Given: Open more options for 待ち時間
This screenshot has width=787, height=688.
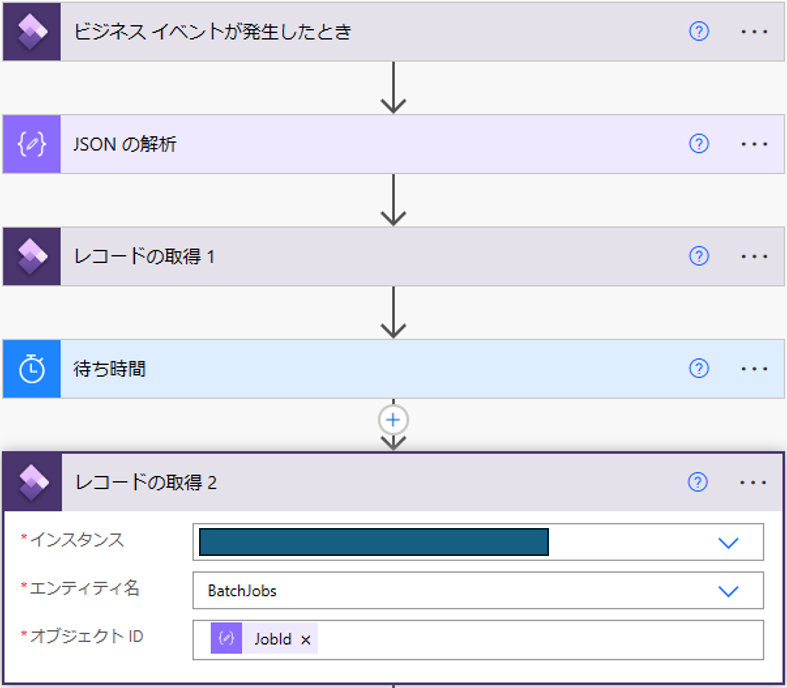Looking at the screenshot, I should pos(754,369).
